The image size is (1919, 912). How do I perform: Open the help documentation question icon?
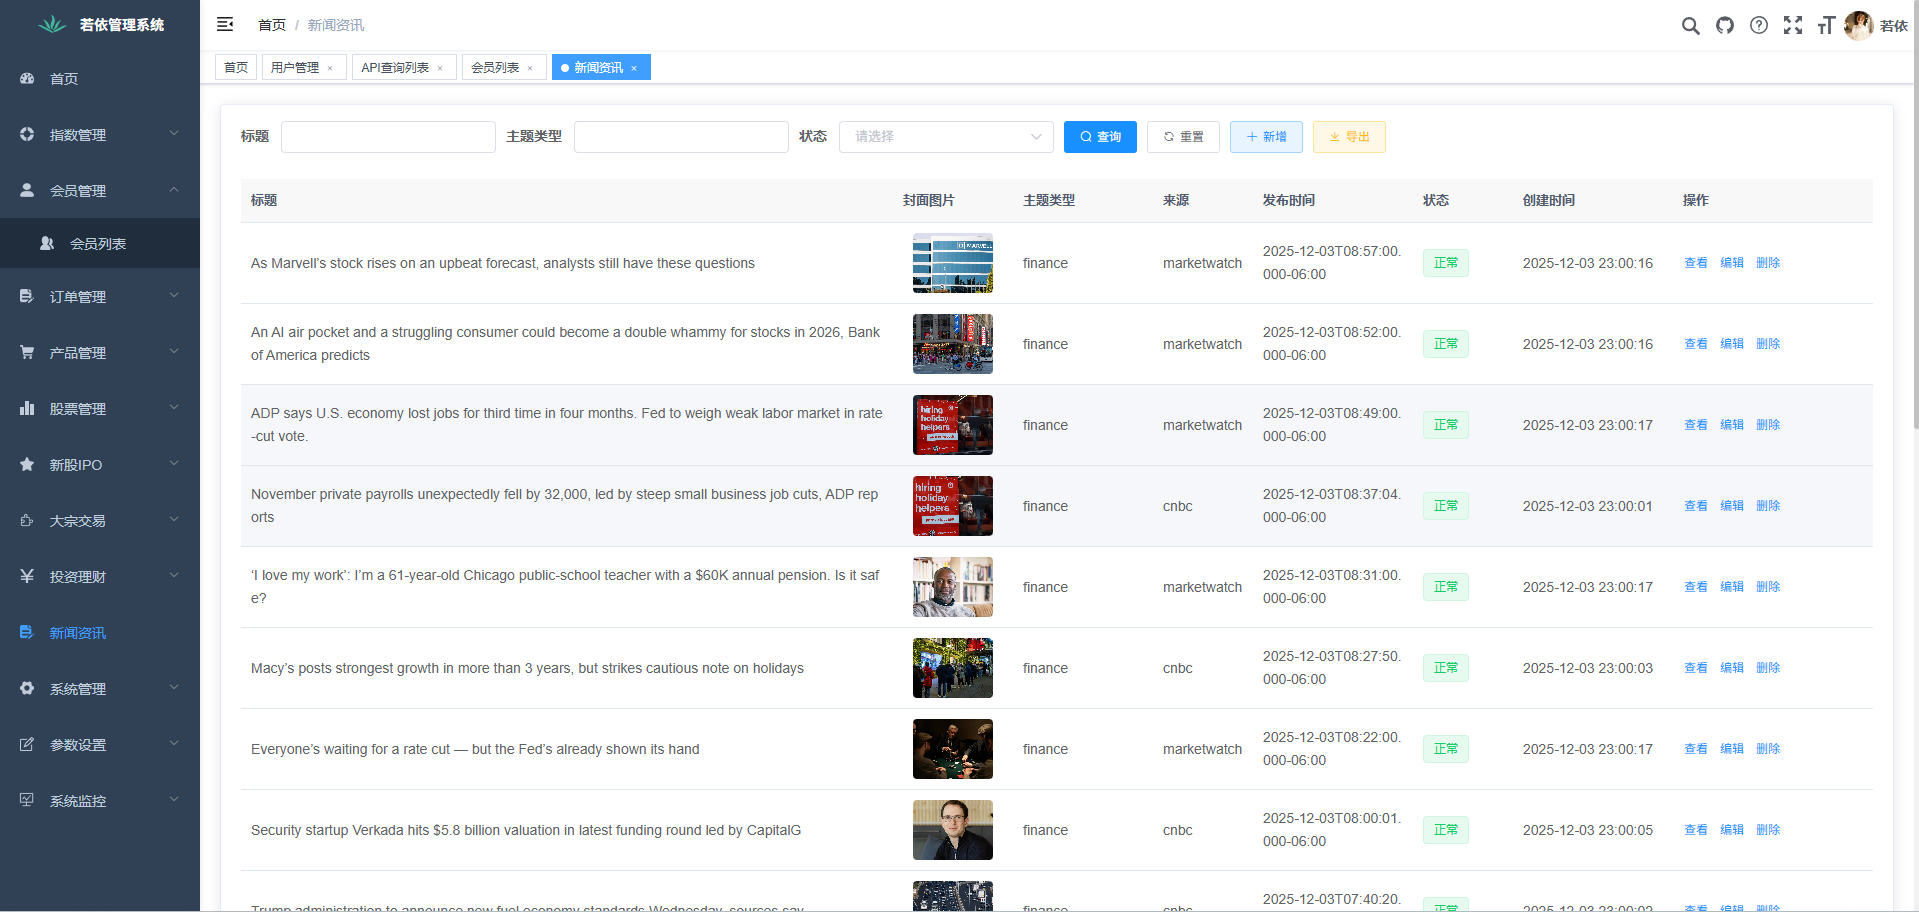[1759, 26]
